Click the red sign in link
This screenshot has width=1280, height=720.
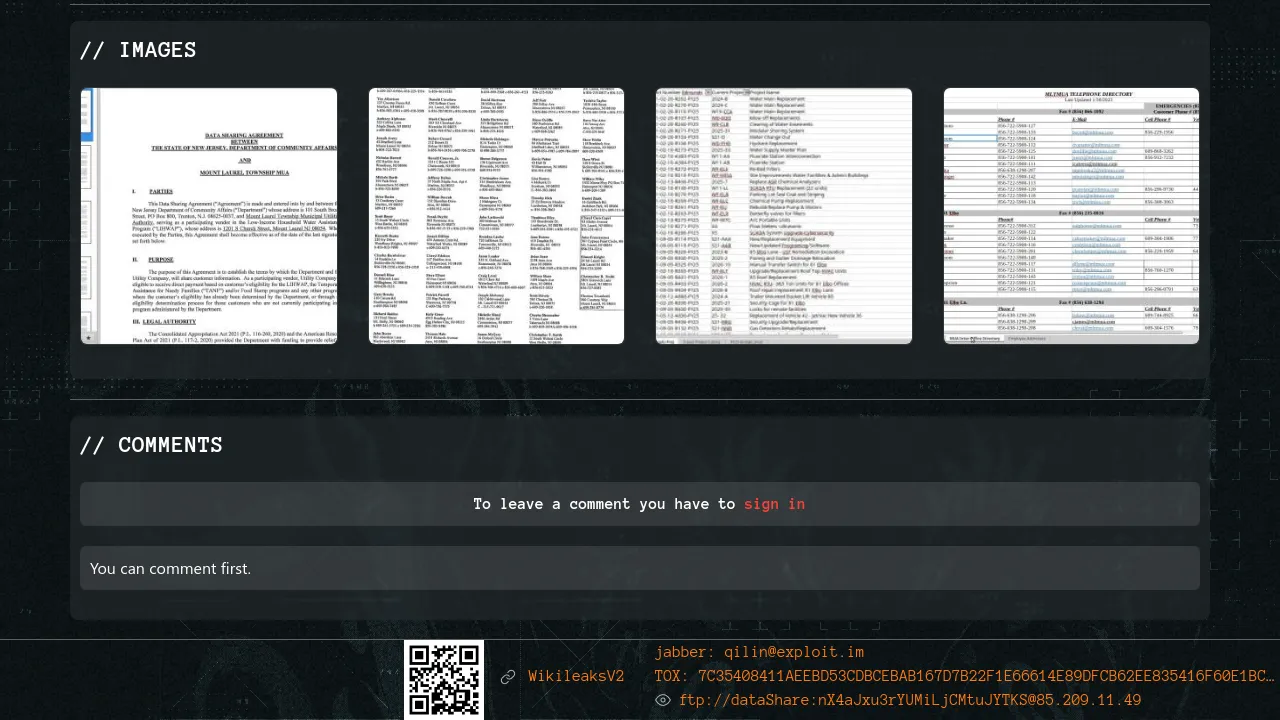[774, 504]
